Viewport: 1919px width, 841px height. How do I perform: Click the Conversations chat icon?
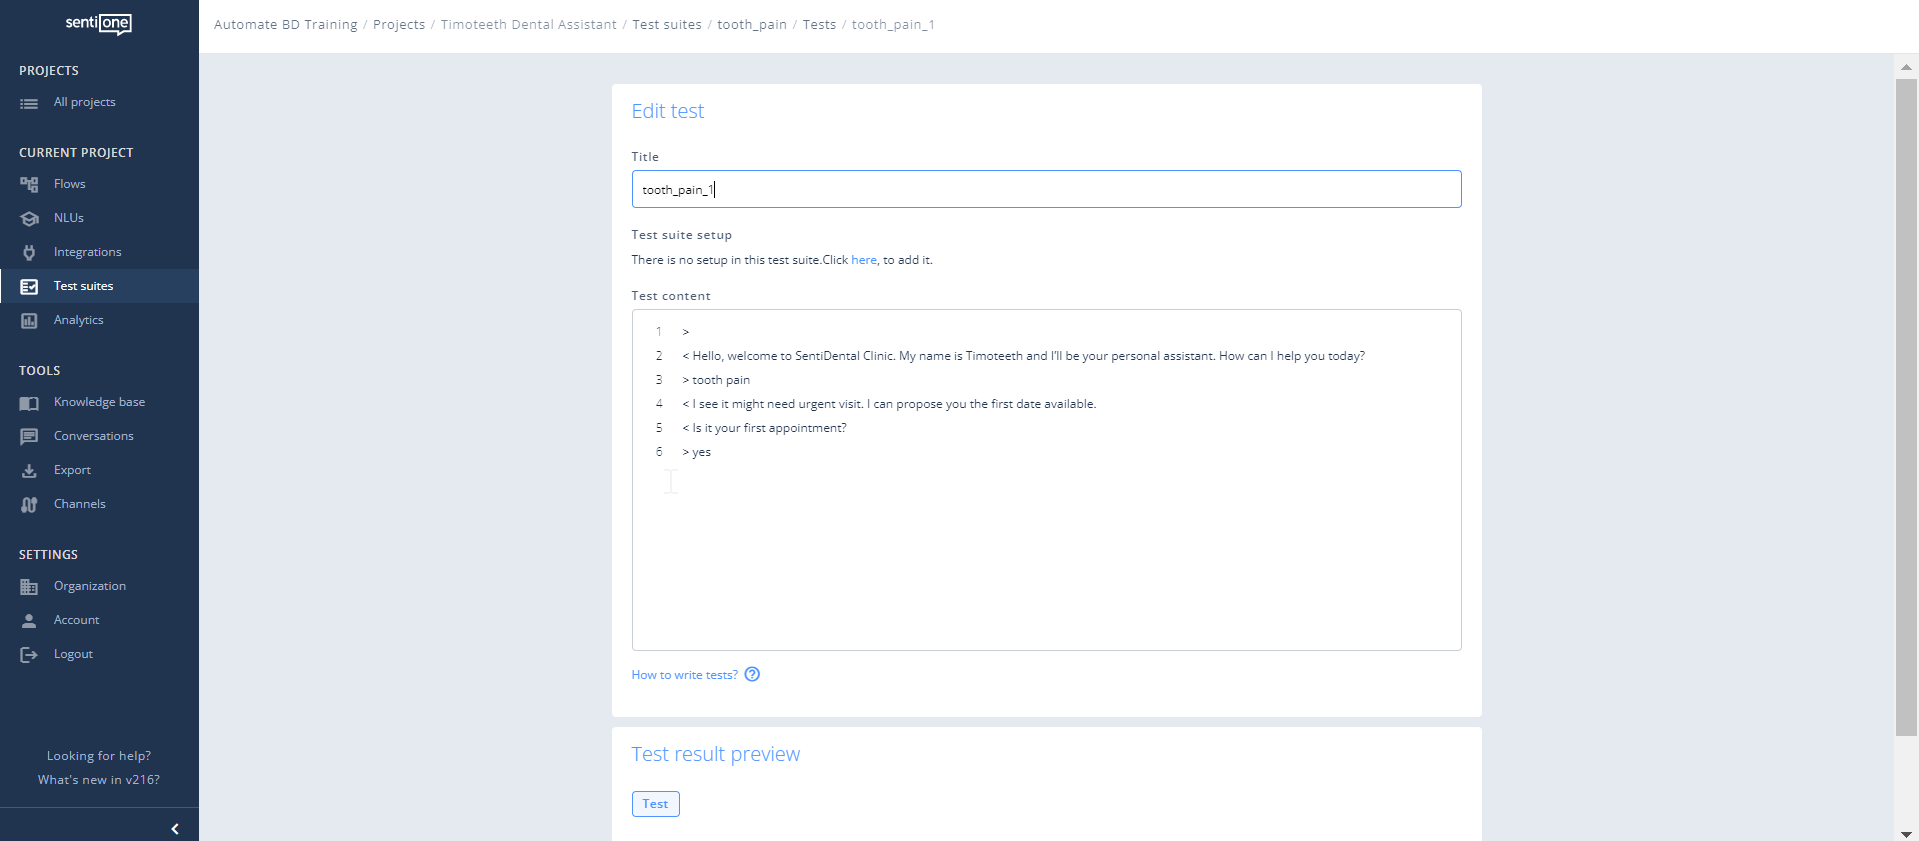tap(29, 437)
